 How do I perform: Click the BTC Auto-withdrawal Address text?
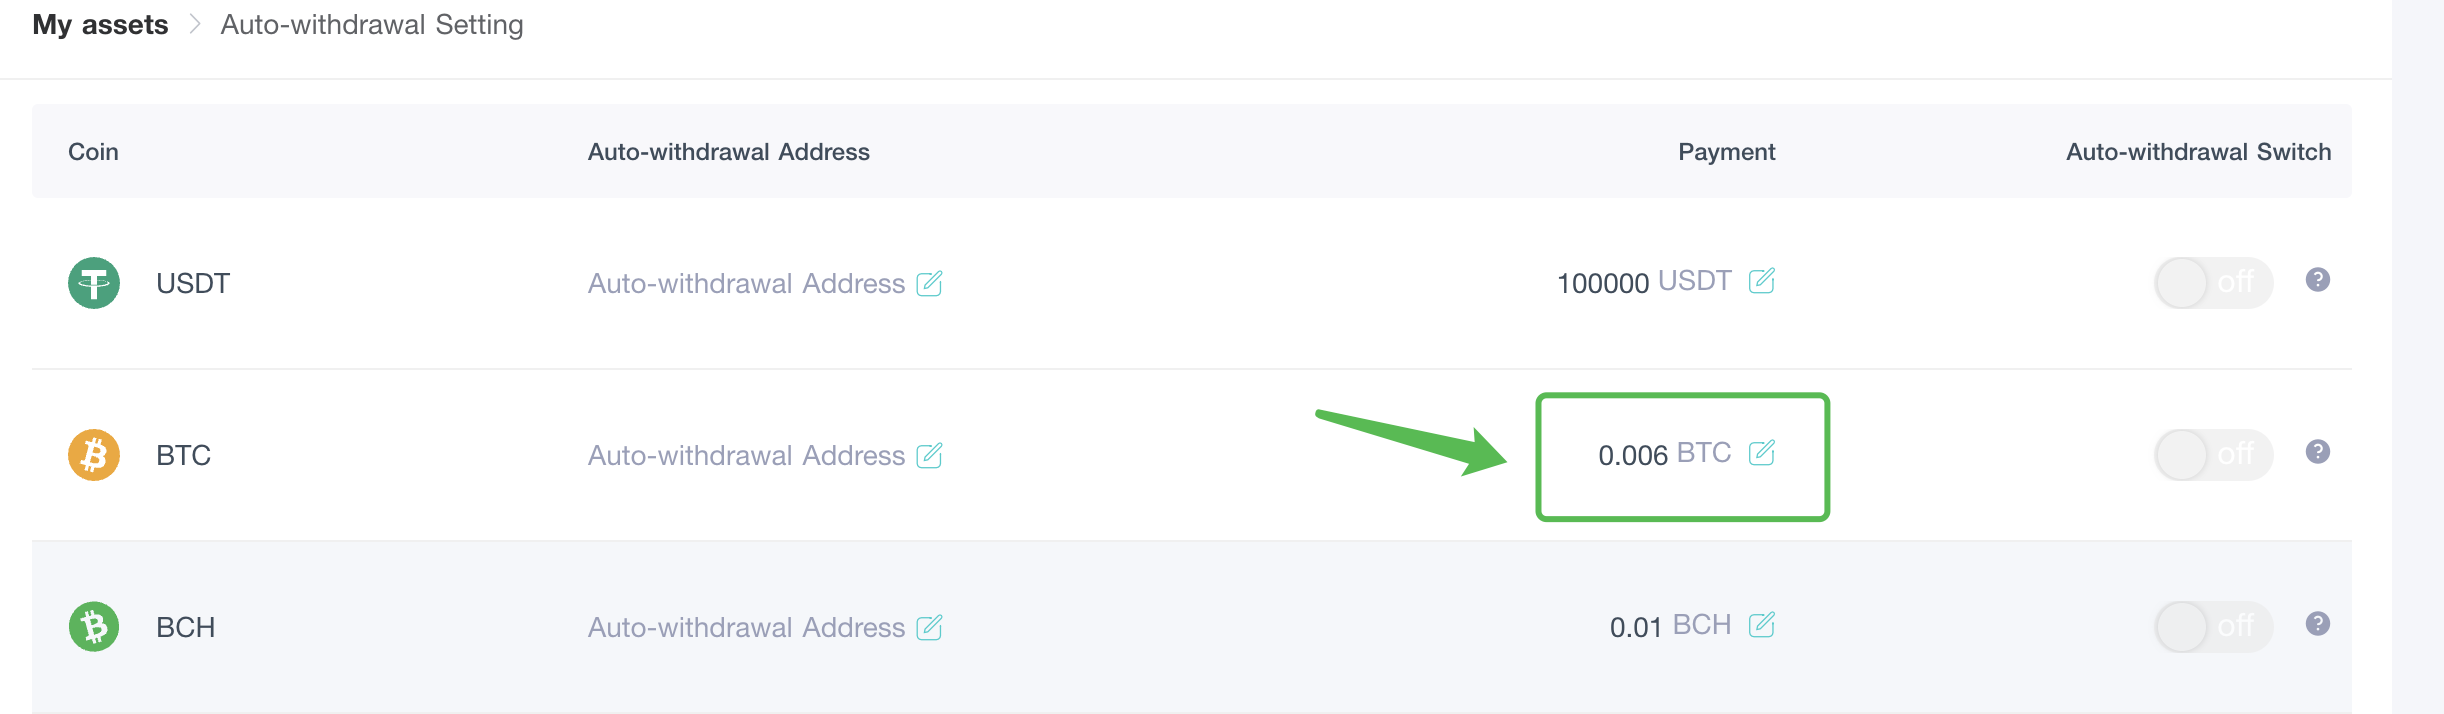click(x=746, y=455)
